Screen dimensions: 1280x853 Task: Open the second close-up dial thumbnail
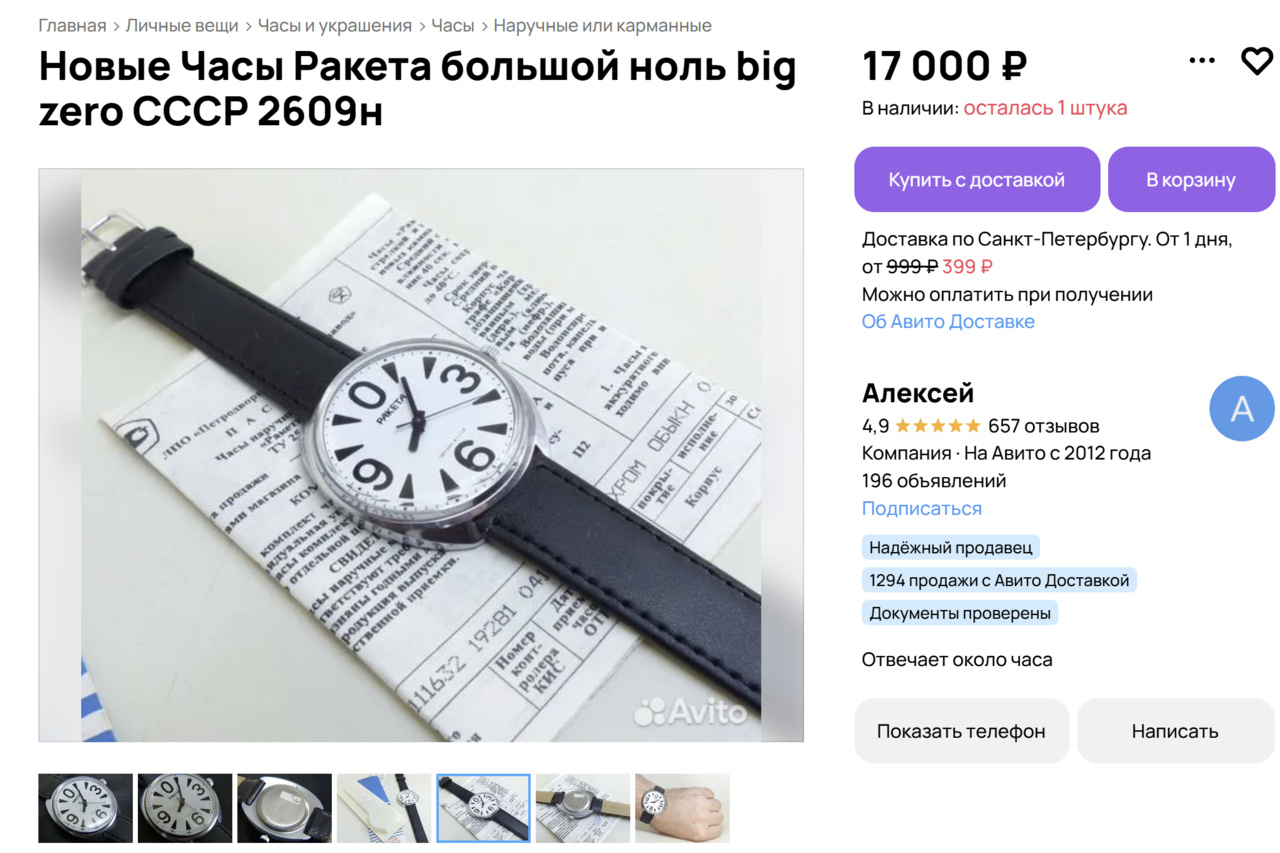coord(185,808)
